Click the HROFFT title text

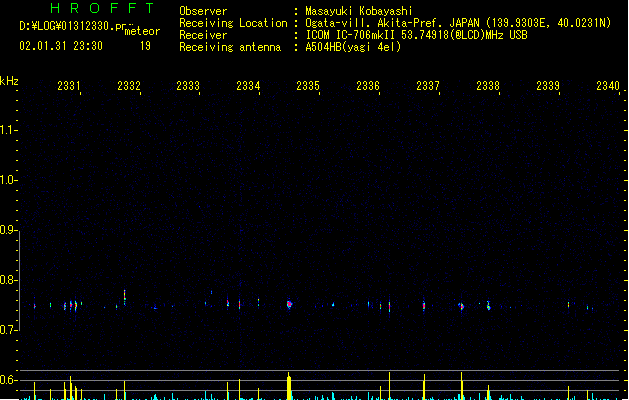pyautogui.click(x=102, y=8)
